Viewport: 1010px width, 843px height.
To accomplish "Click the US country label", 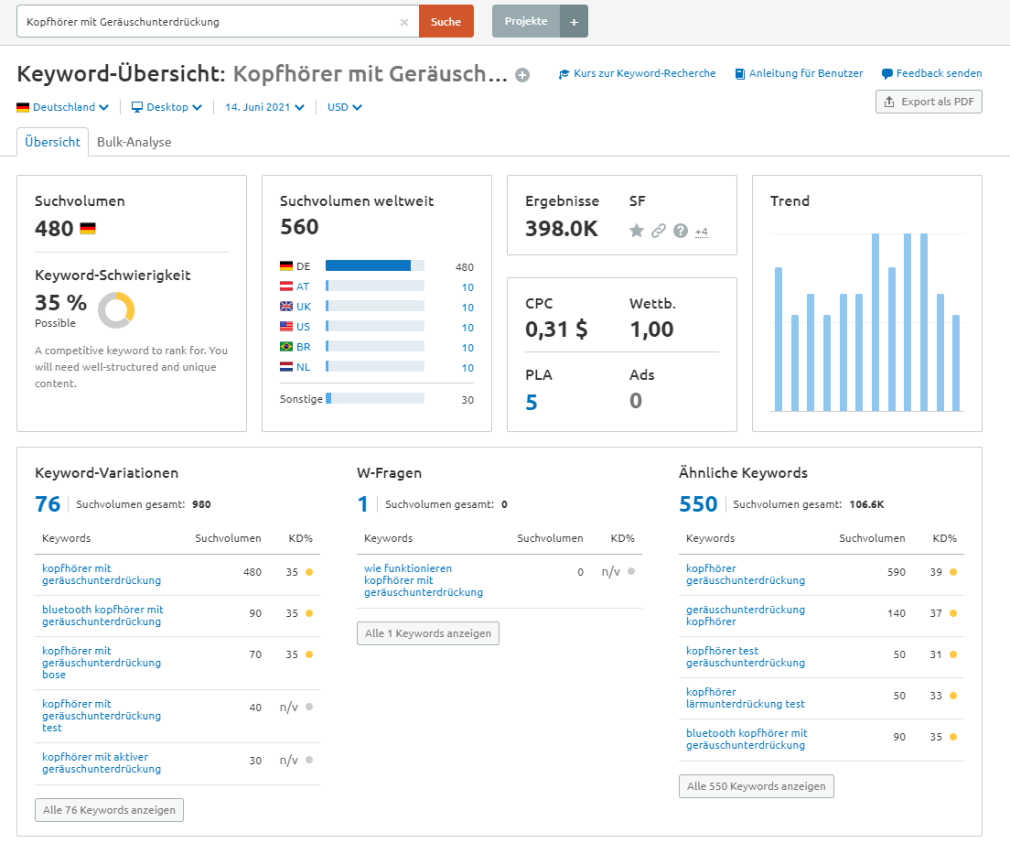I will pyautogui.click(x=303, y=327).
